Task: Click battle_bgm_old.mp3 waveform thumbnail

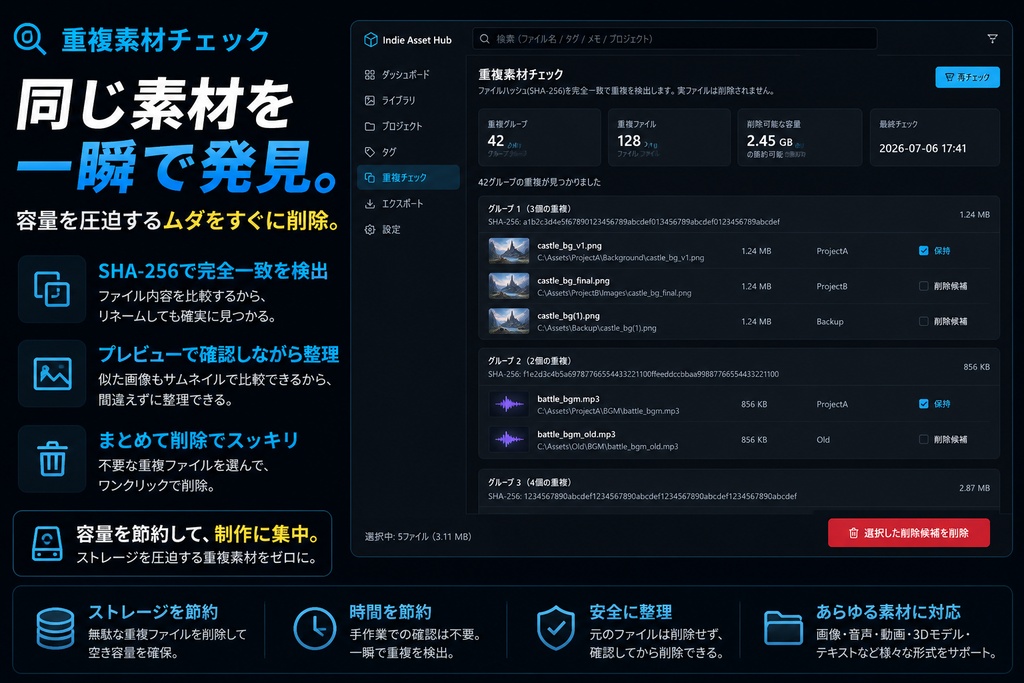Action: pyautogui.click(x=509, y=439)
